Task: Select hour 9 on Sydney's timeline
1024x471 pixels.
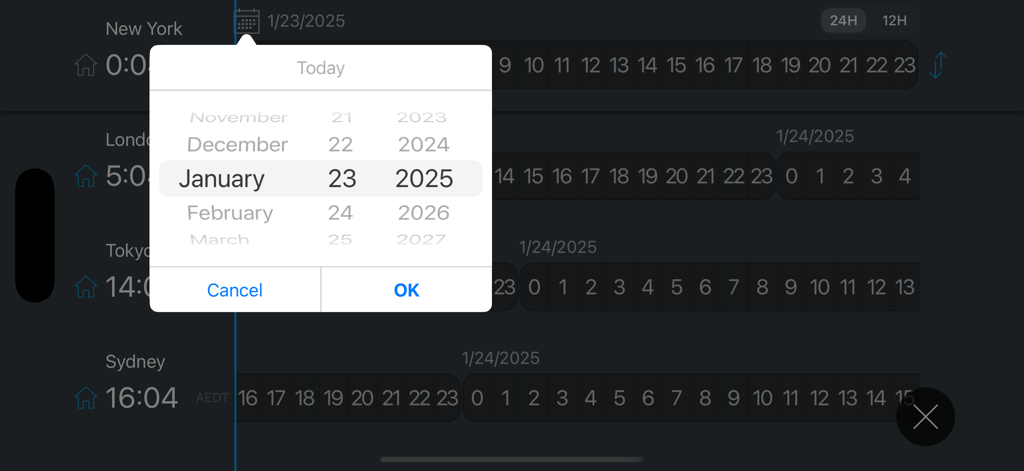Action: tap(733, 398)
